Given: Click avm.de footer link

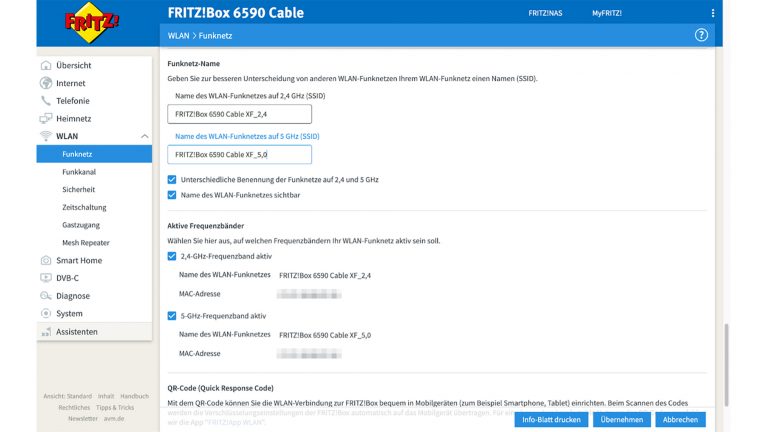Looking at the screenshot, I should click(x=114, y=419).
